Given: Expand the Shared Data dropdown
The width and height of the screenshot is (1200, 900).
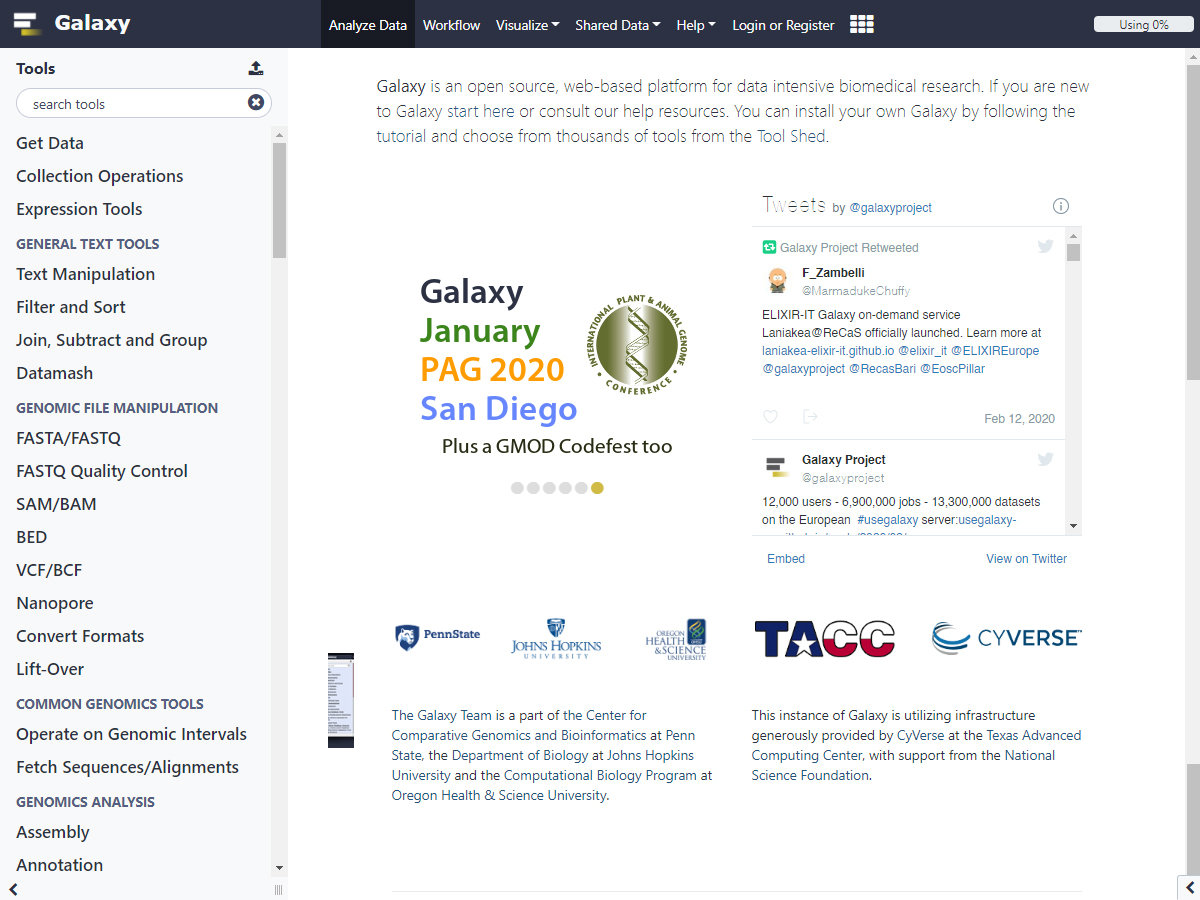Looking at the screenshot, I should click(x=617, y=25).
